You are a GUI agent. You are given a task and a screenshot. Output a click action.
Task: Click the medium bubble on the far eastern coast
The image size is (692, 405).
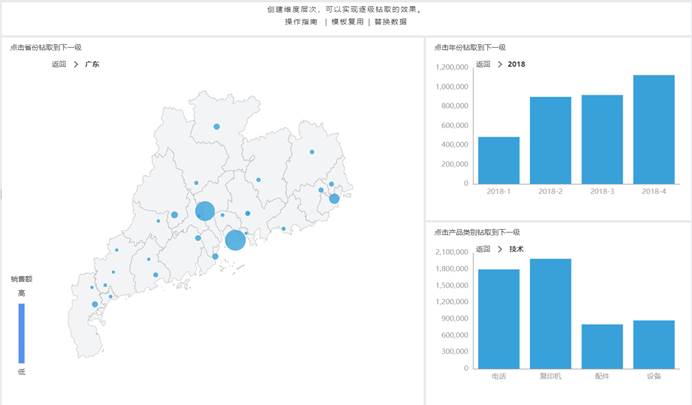[x=334, y=199]
